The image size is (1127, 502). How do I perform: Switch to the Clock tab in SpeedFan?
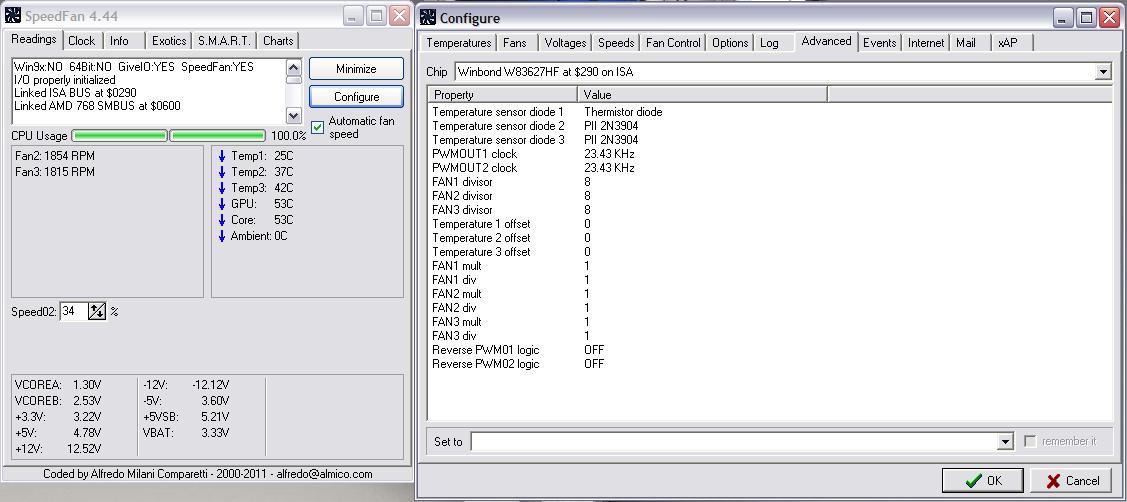coord(81,41)
